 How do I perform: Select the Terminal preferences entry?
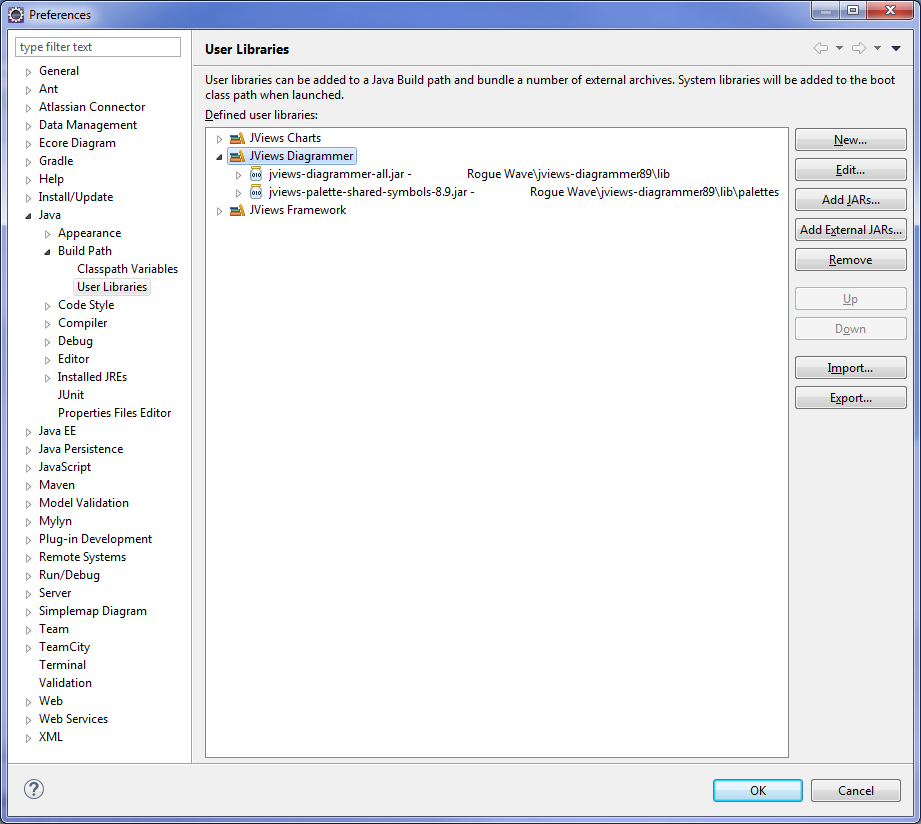[x=62, y=665]
